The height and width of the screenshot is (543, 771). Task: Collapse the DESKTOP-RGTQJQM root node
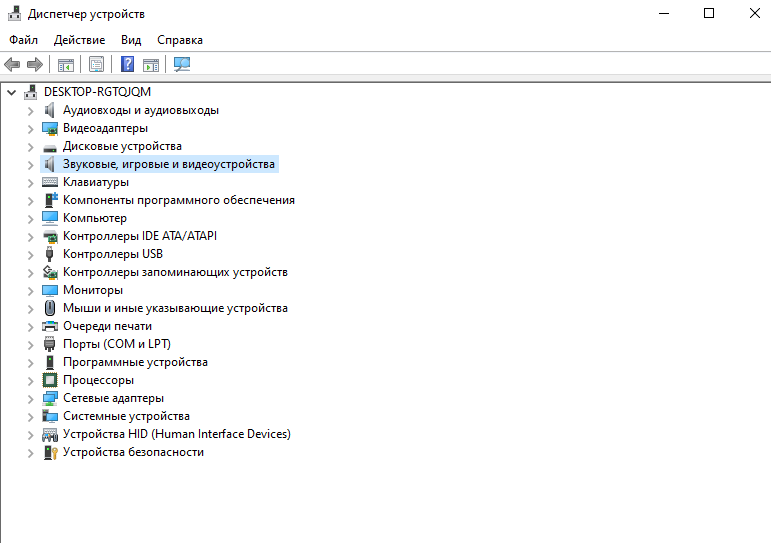tap(12, 92)
